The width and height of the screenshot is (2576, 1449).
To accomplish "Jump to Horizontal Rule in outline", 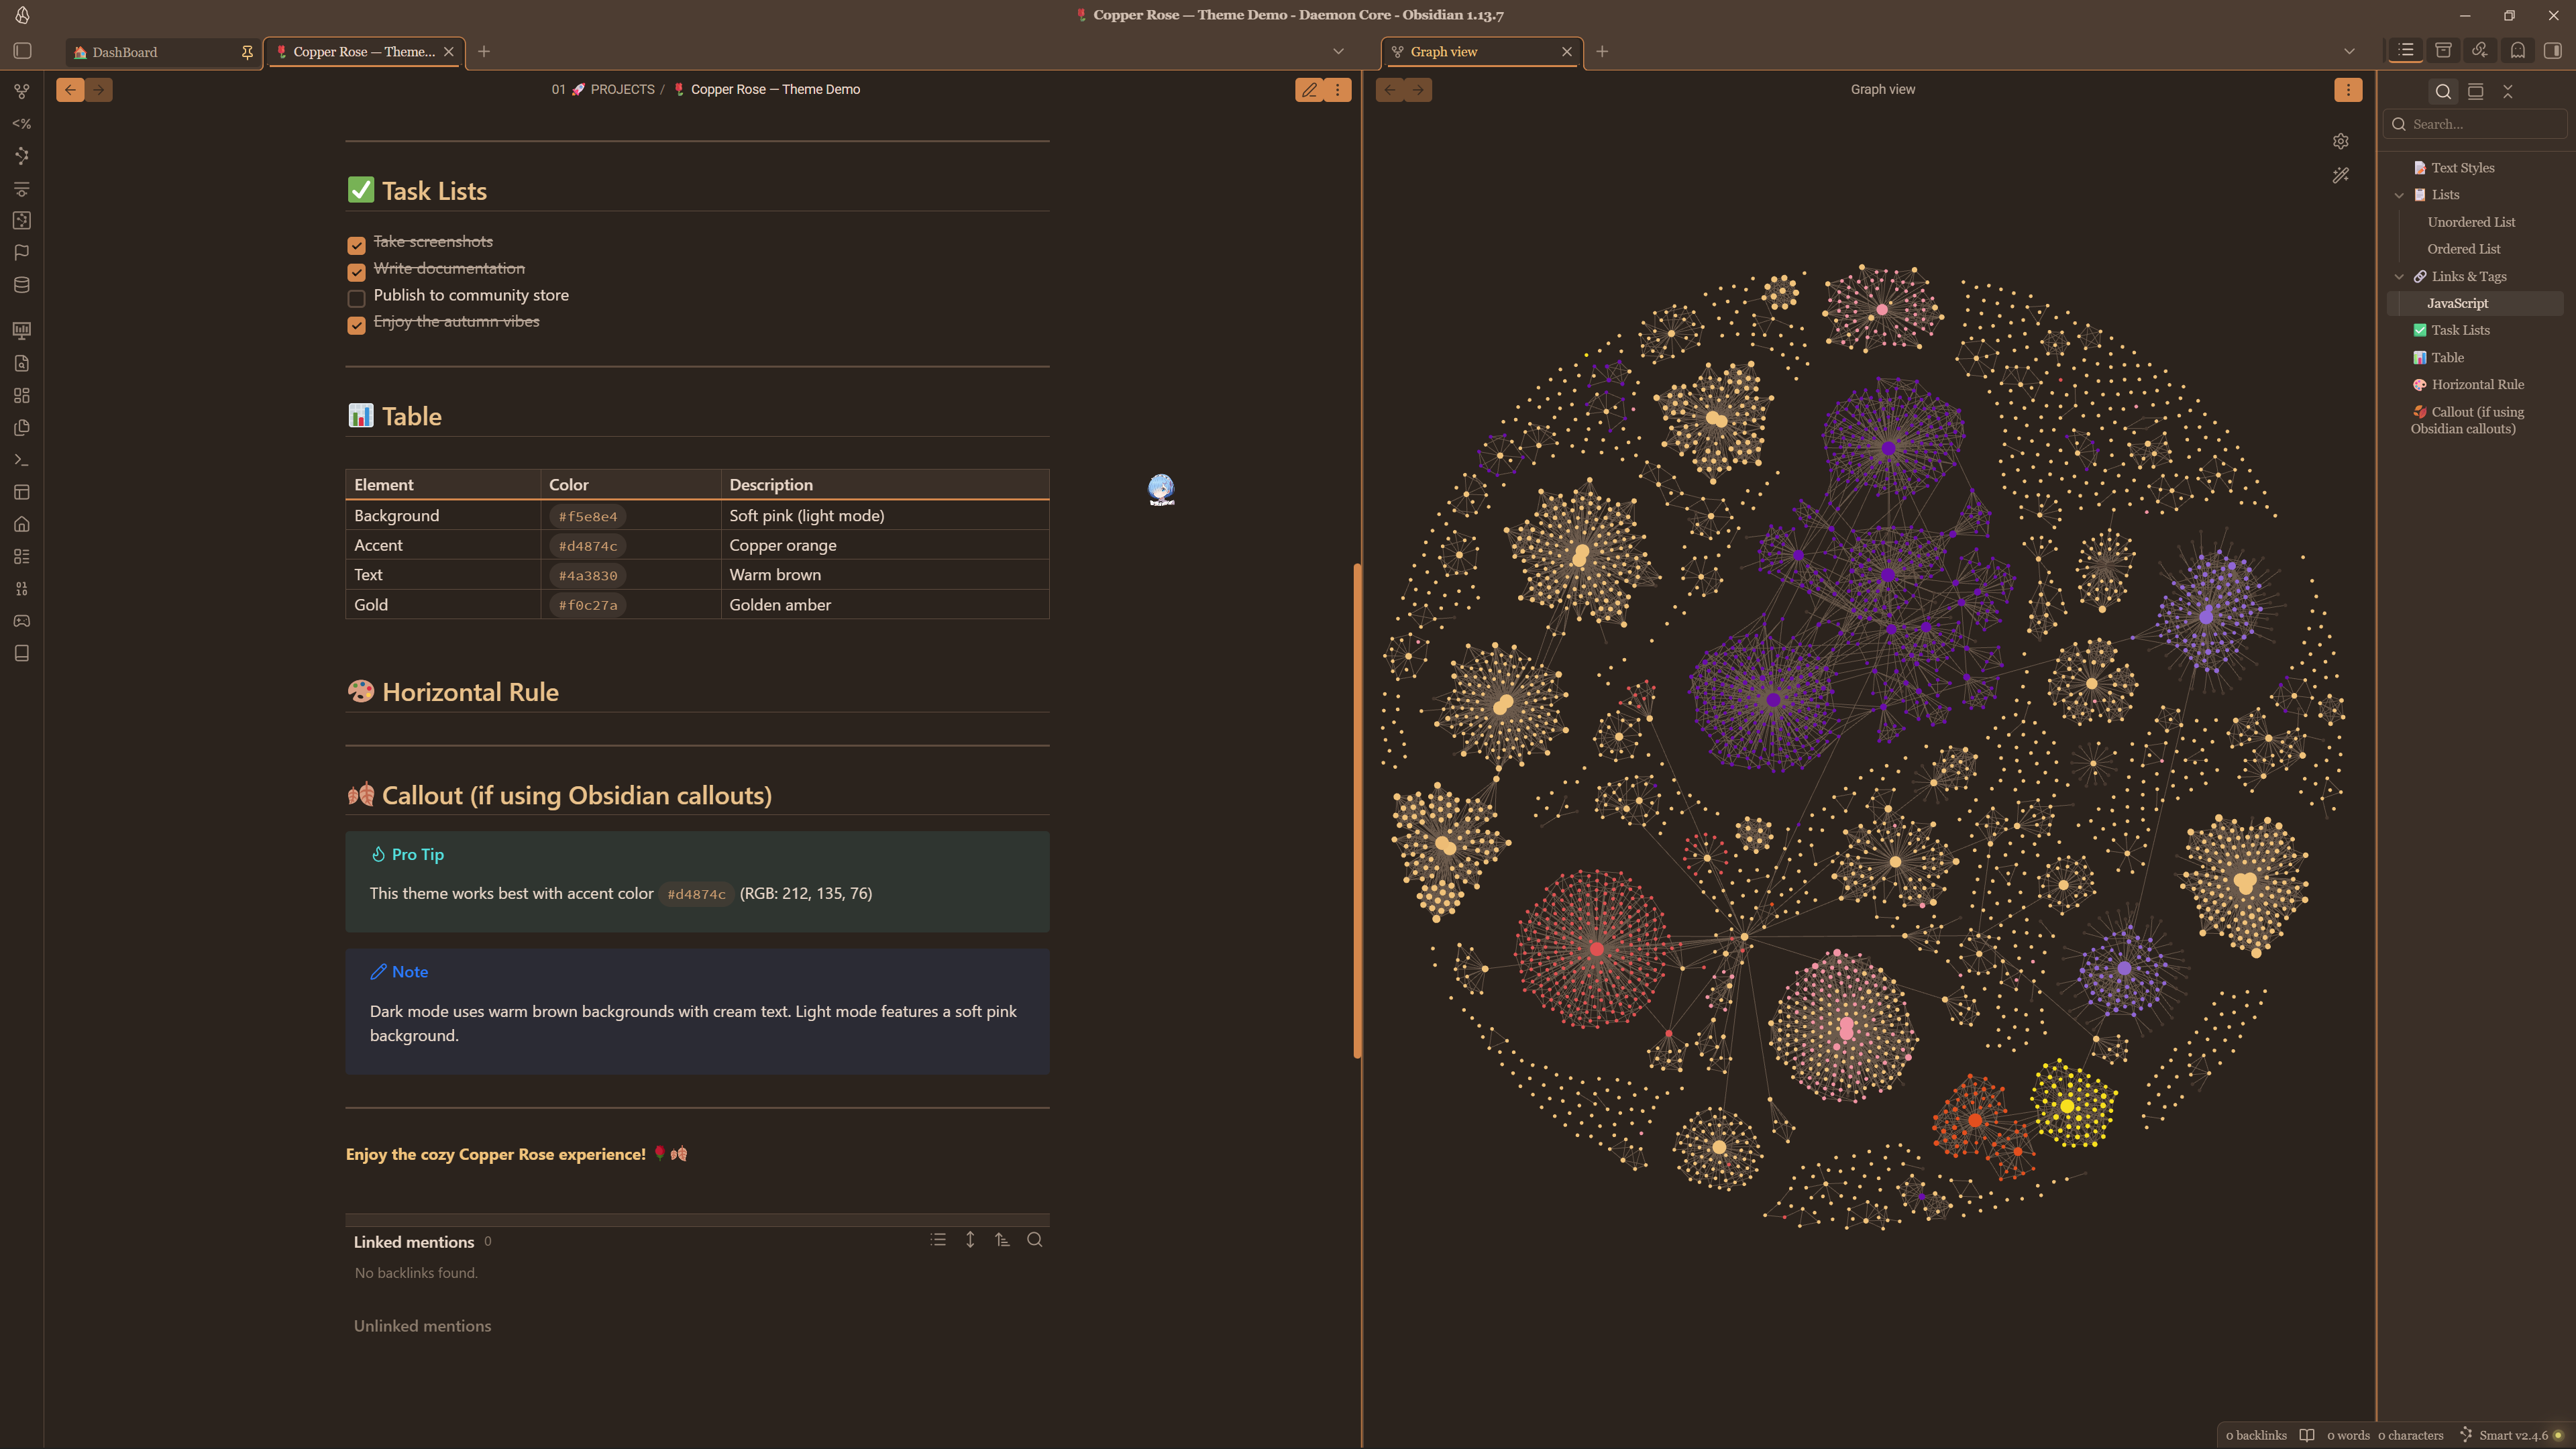I will [x=2477, y=385].
